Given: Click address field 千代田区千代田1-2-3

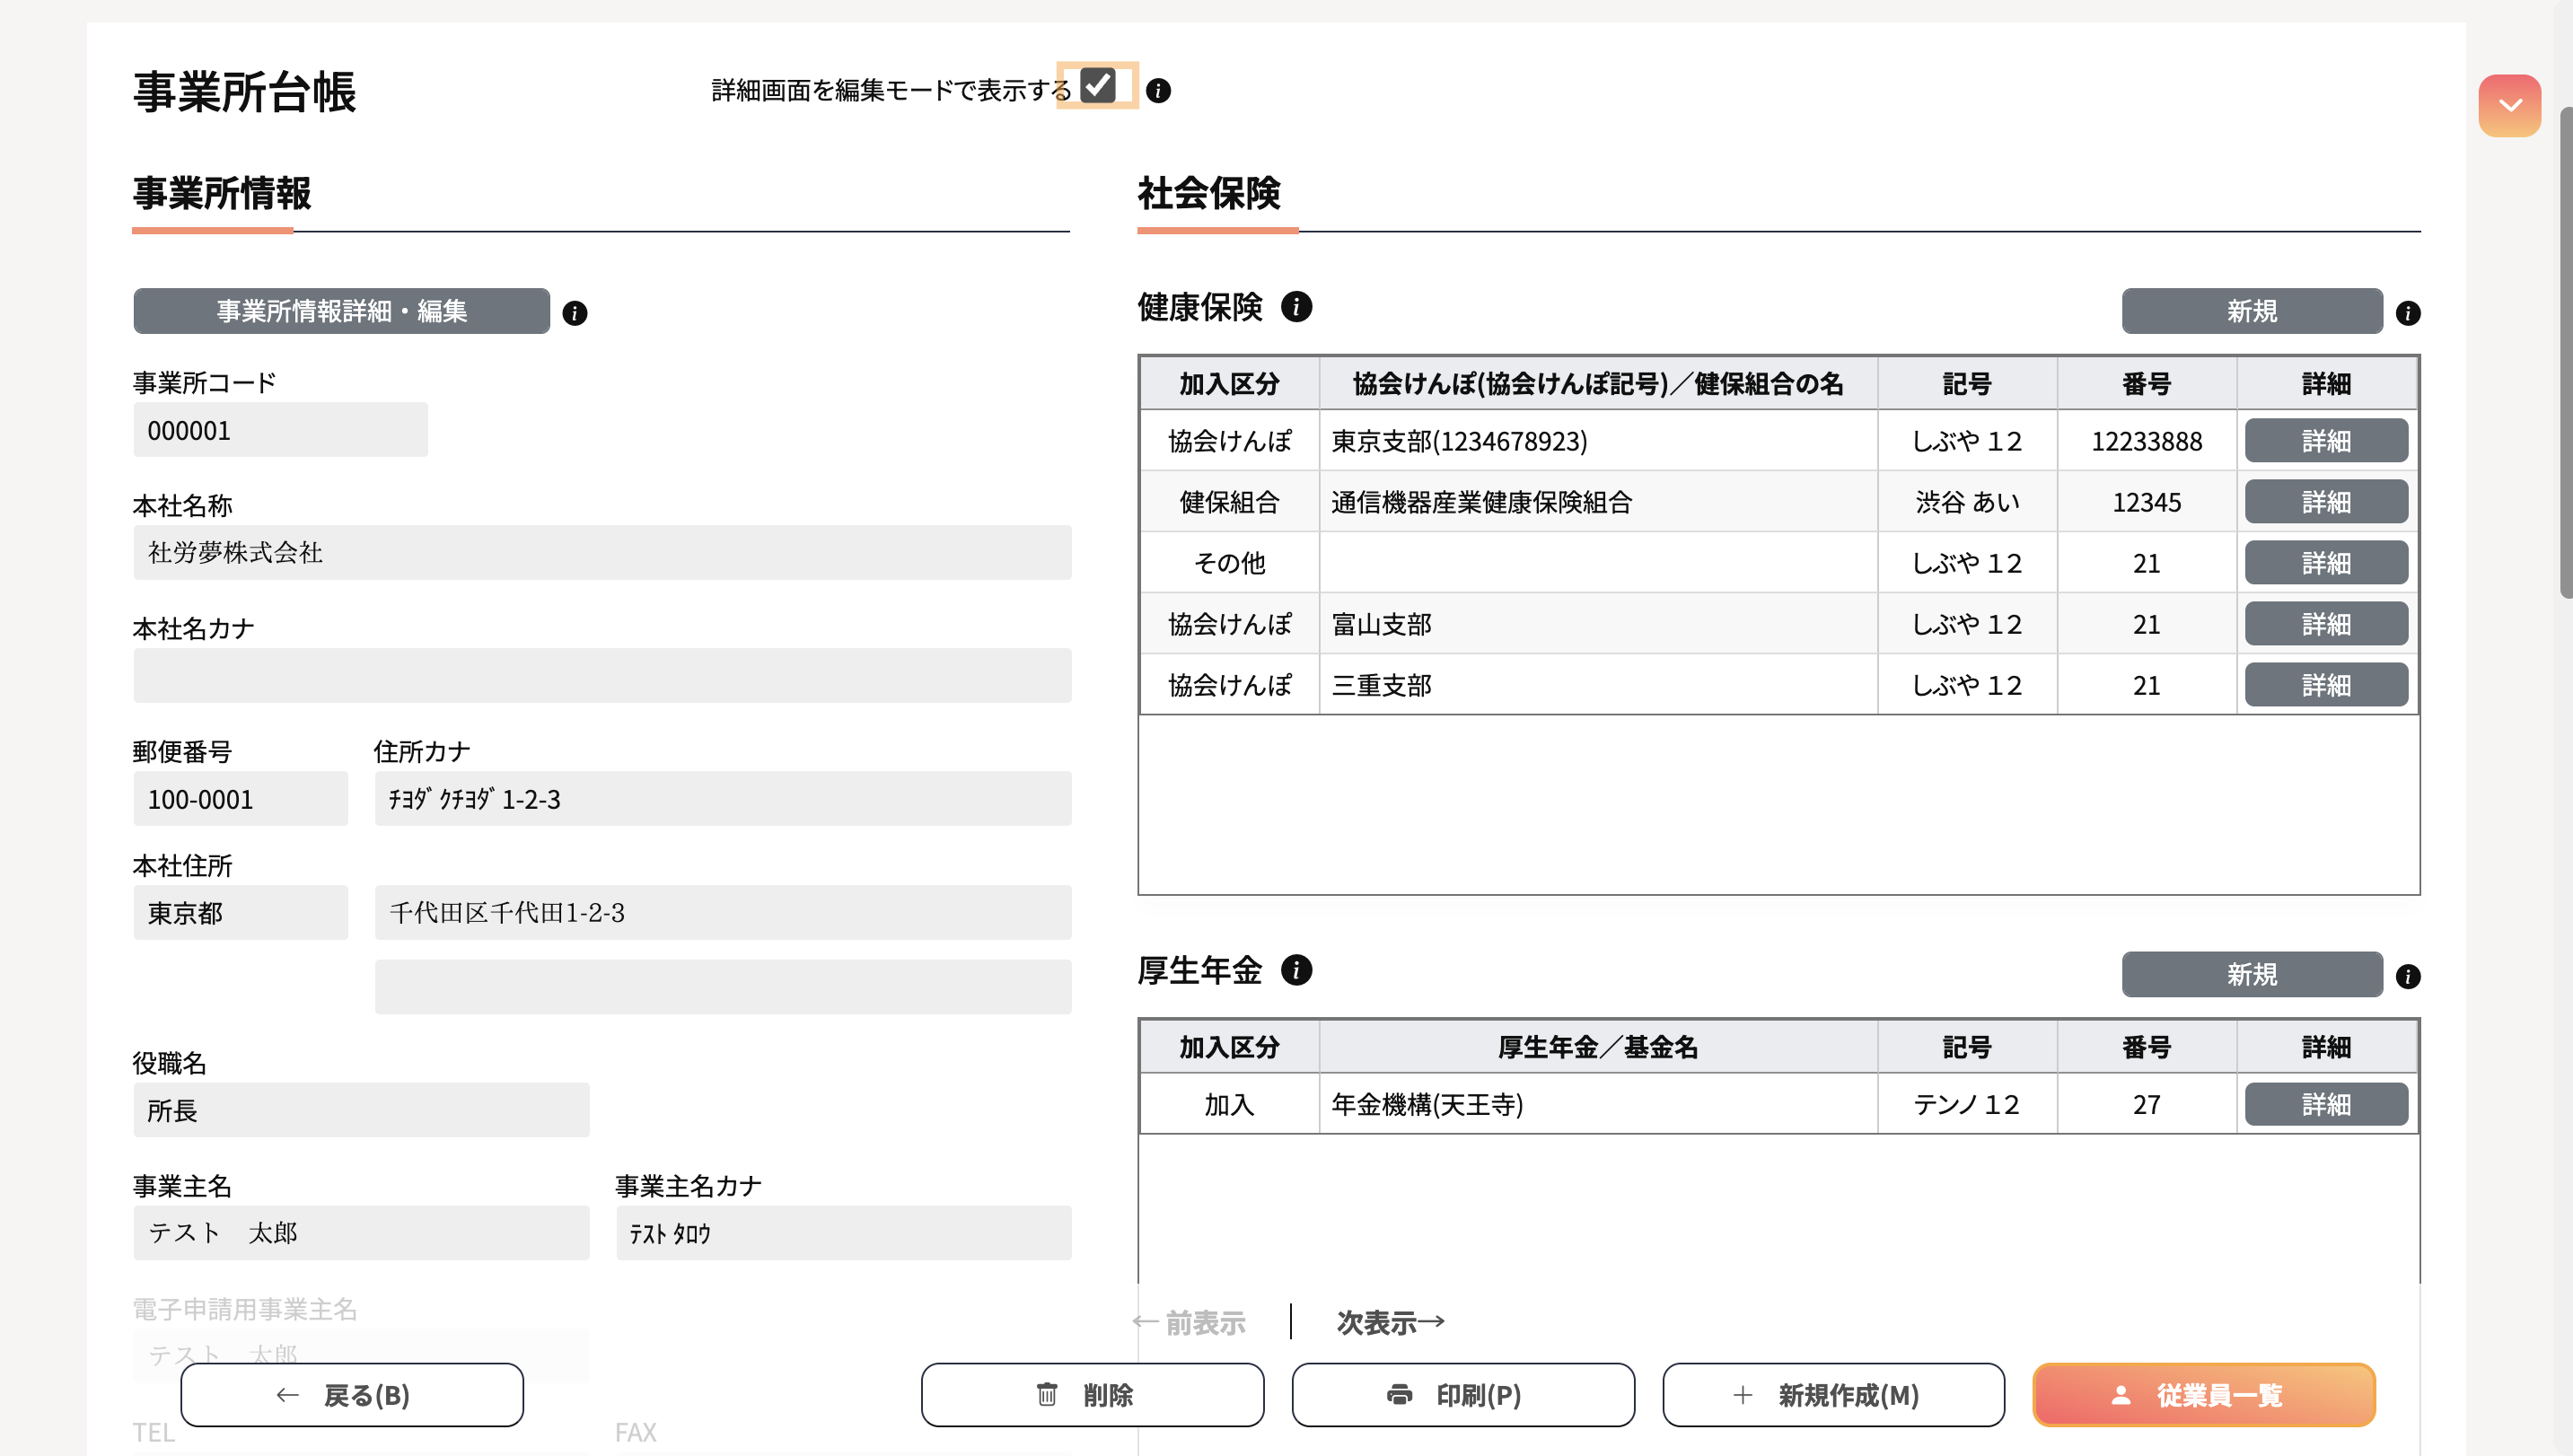Looking at the screenshot, I should (x=723, y=913).
